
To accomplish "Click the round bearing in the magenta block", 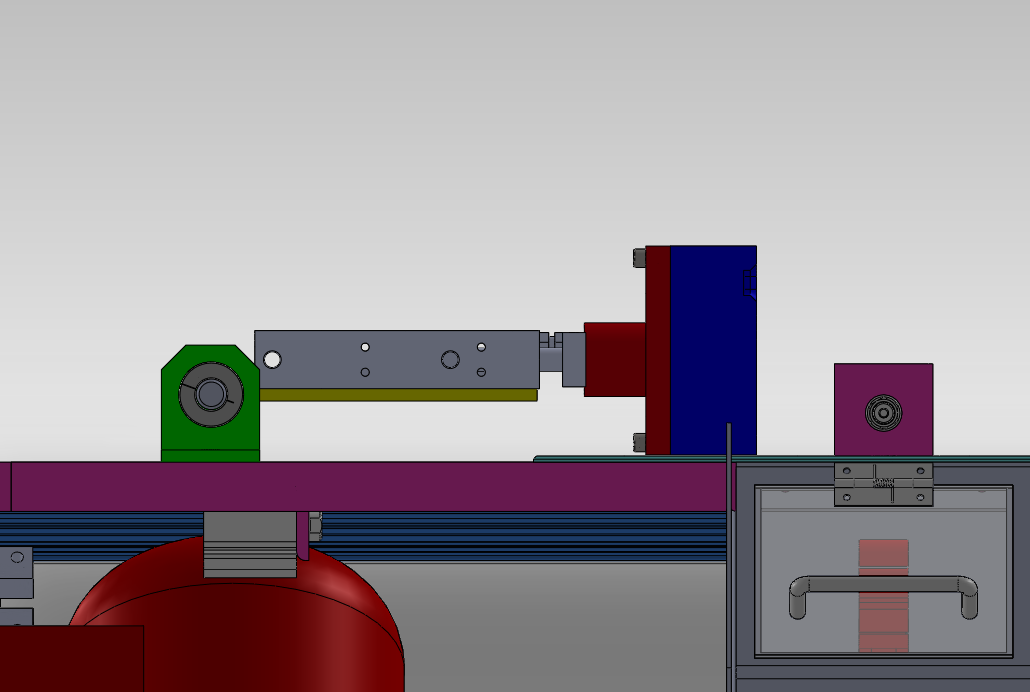I will 884,412.
